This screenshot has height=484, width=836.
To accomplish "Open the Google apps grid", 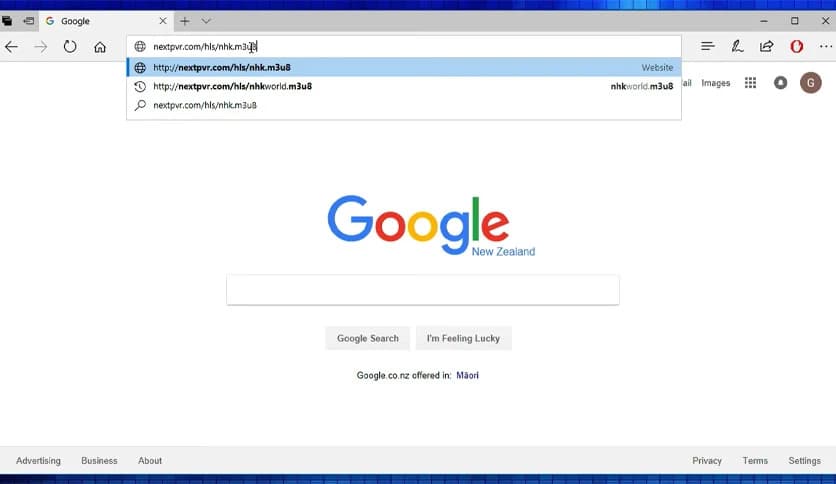I will pyautogui.click(x=750, y=83).
